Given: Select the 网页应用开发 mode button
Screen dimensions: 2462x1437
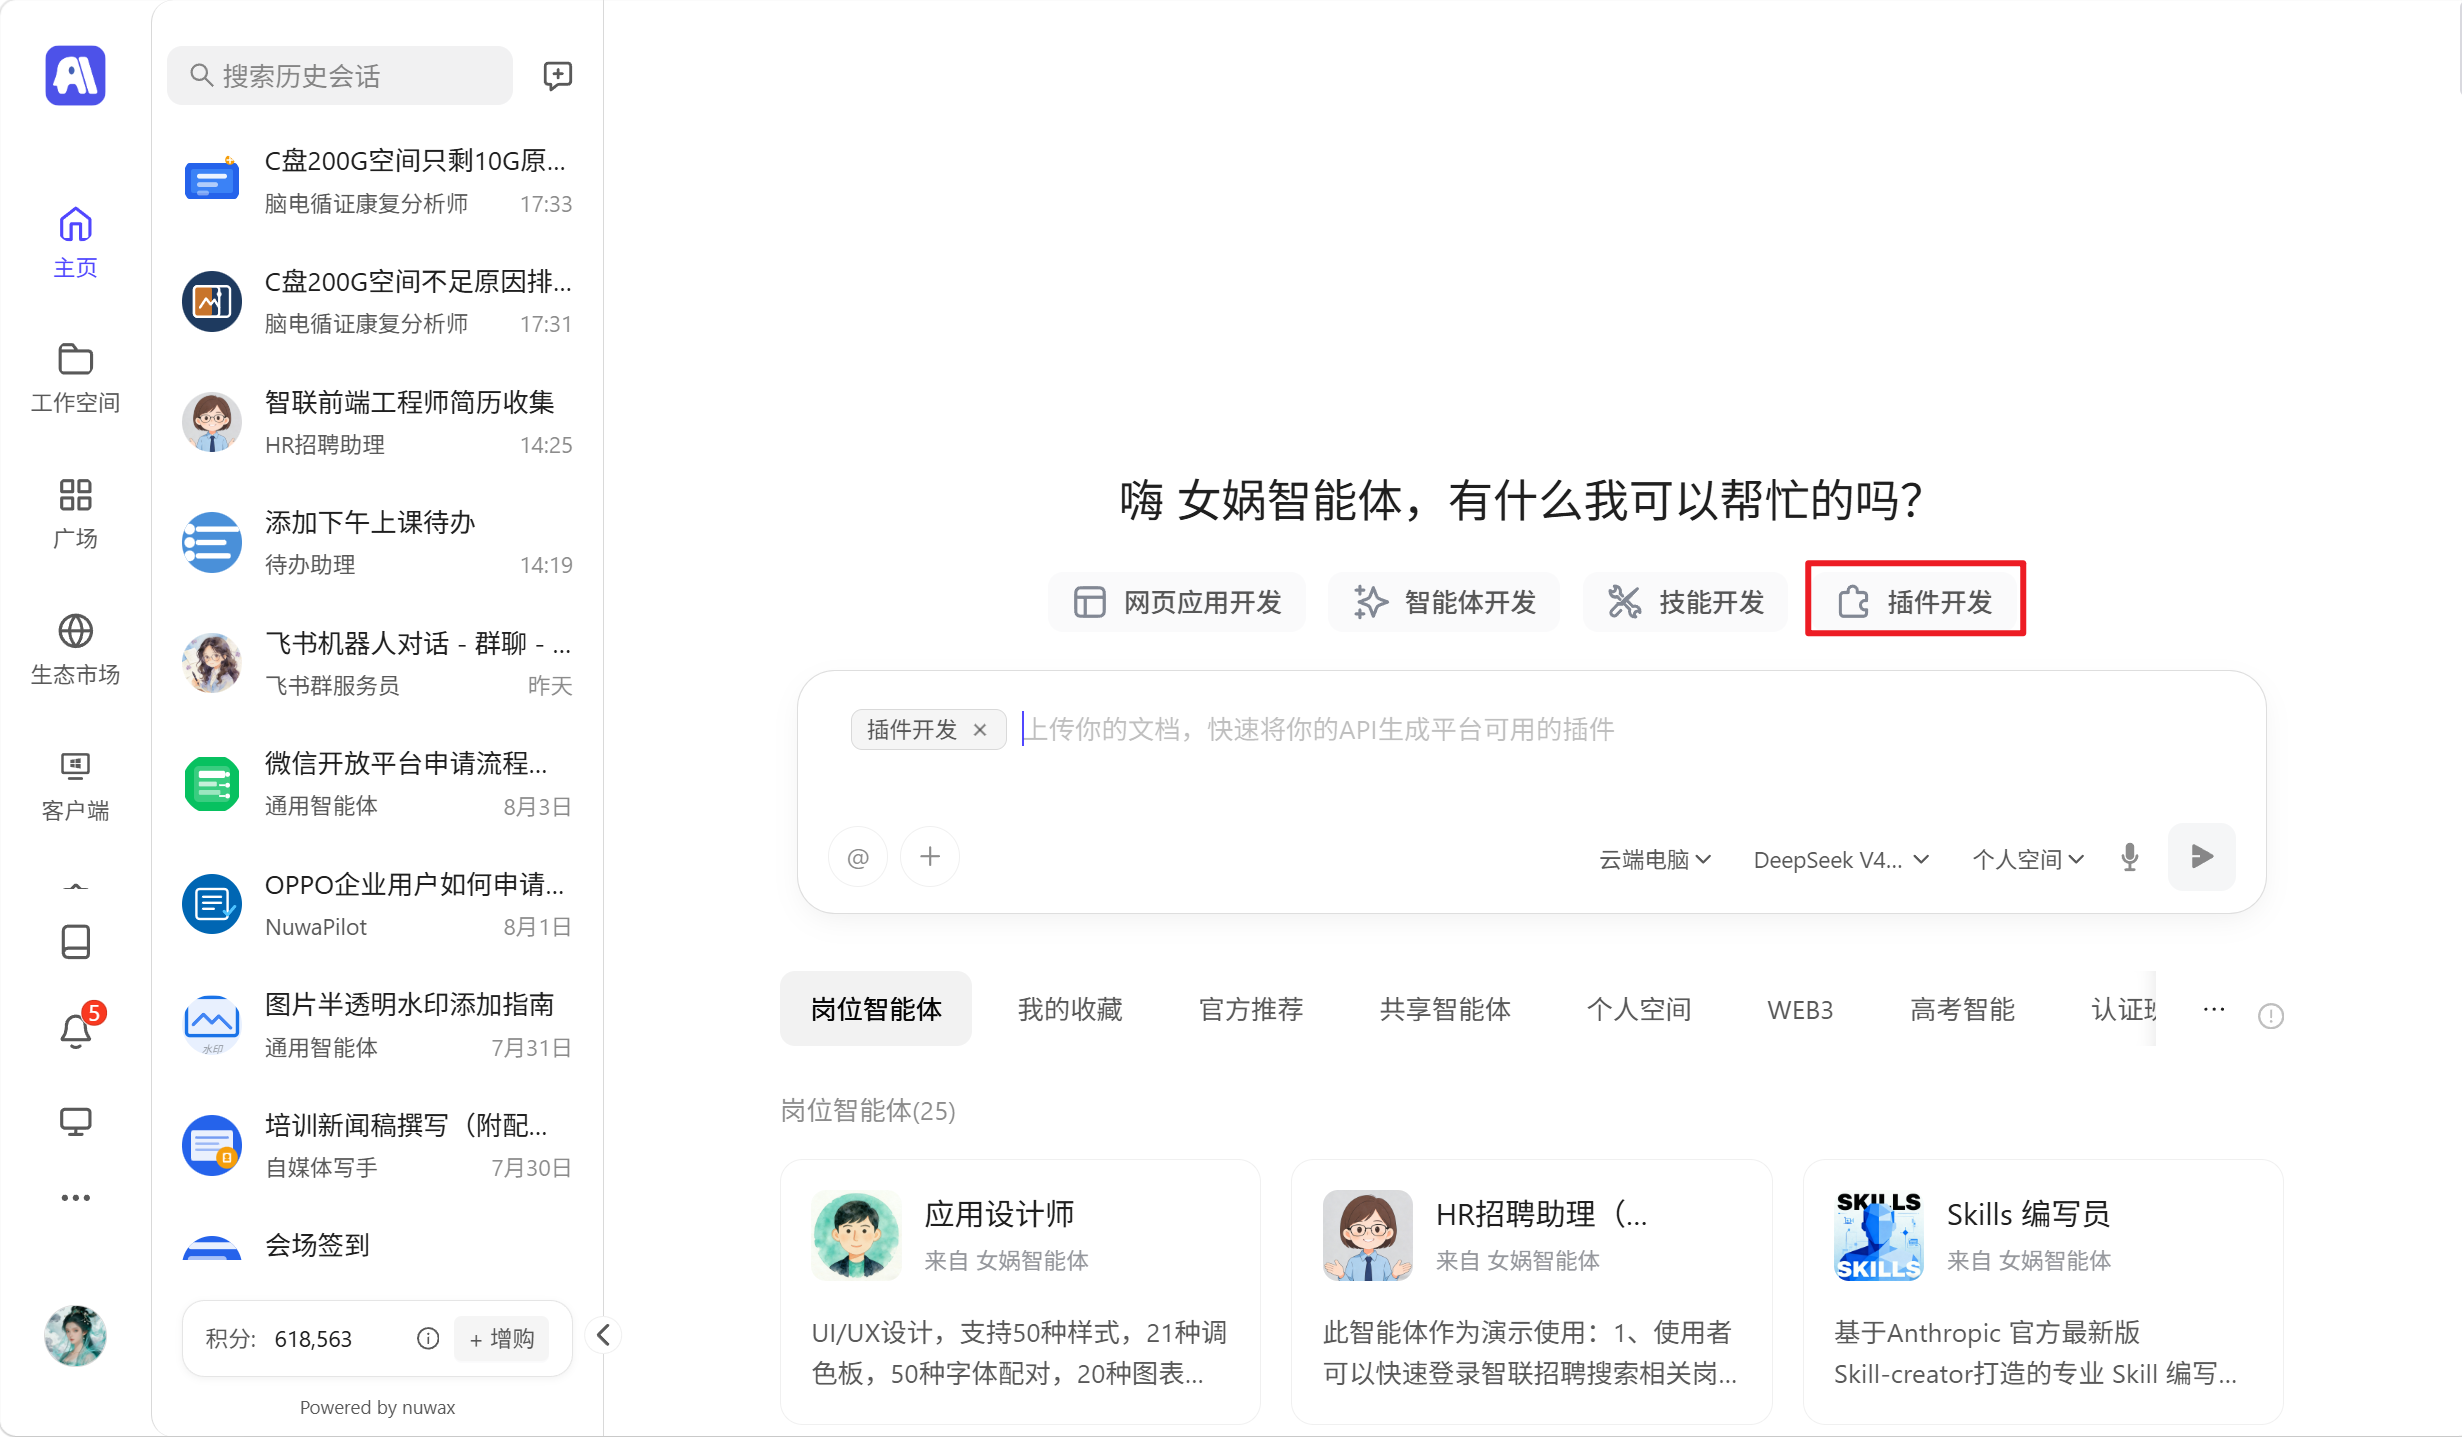Looking at the screenshot, I should pos(1177,602).
